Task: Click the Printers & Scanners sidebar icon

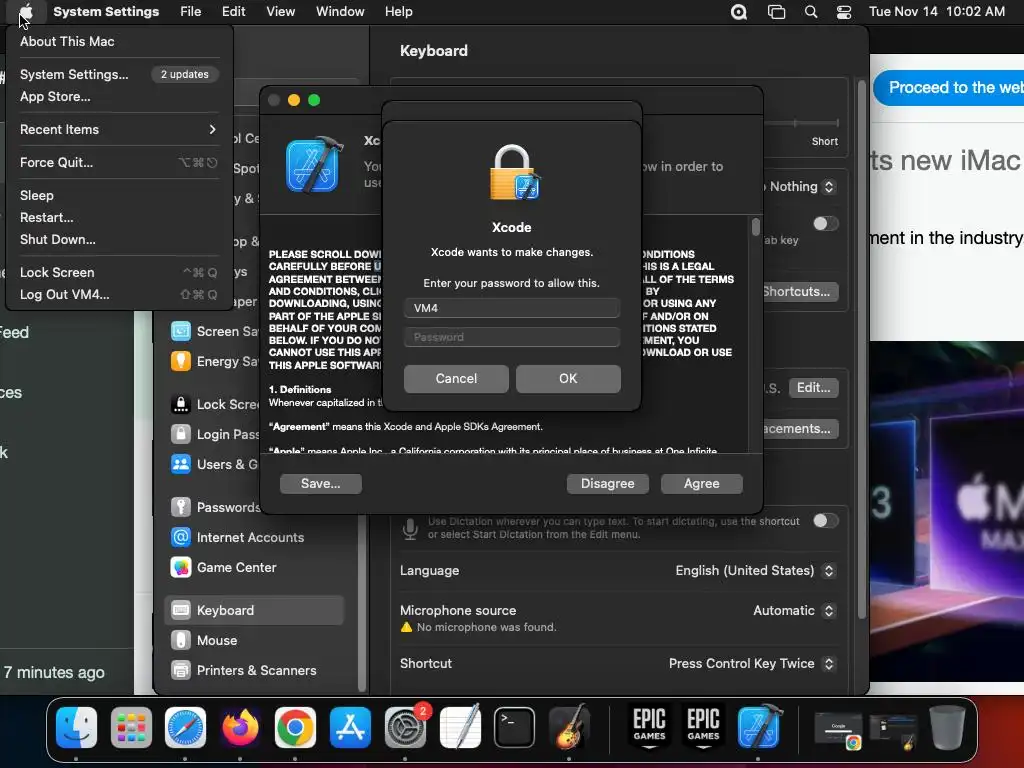Action: pyautogui.click(x=181, y=670)
